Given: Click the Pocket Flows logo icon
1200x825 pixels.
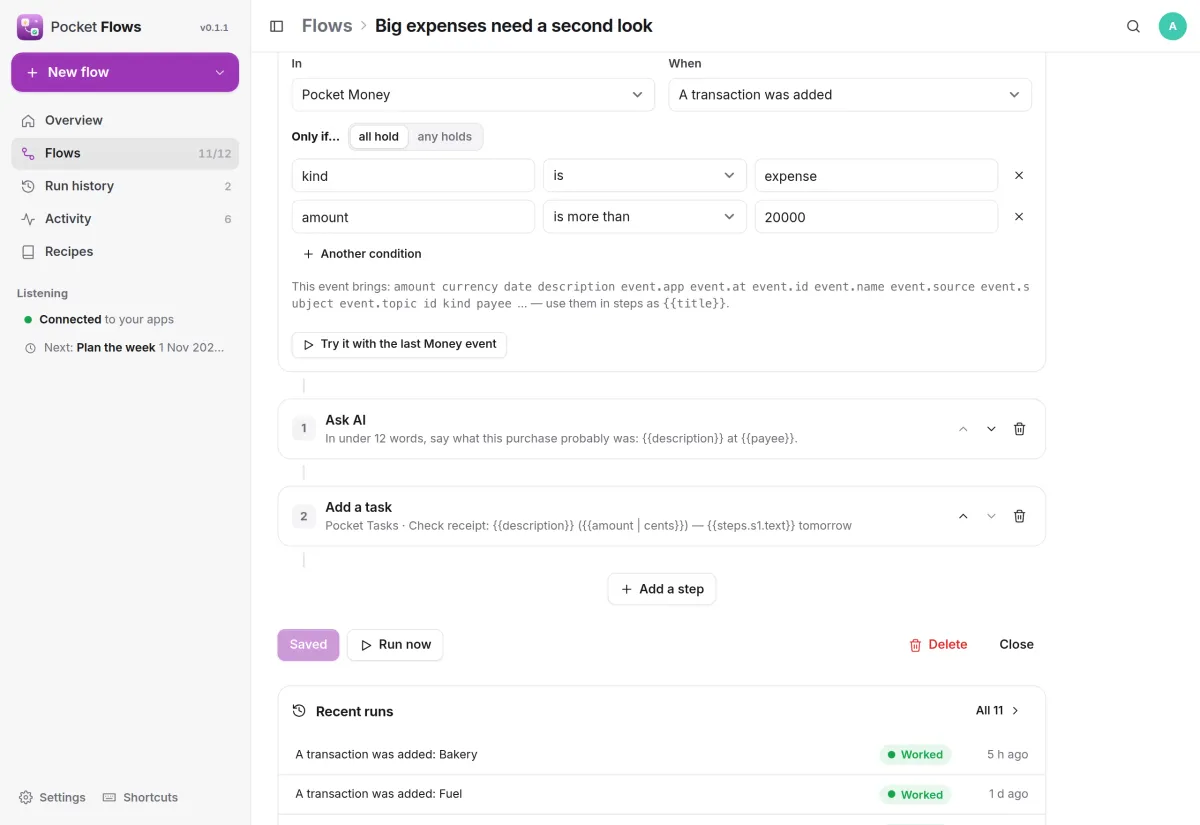Looking at the screenshot, I should (30, 27).
